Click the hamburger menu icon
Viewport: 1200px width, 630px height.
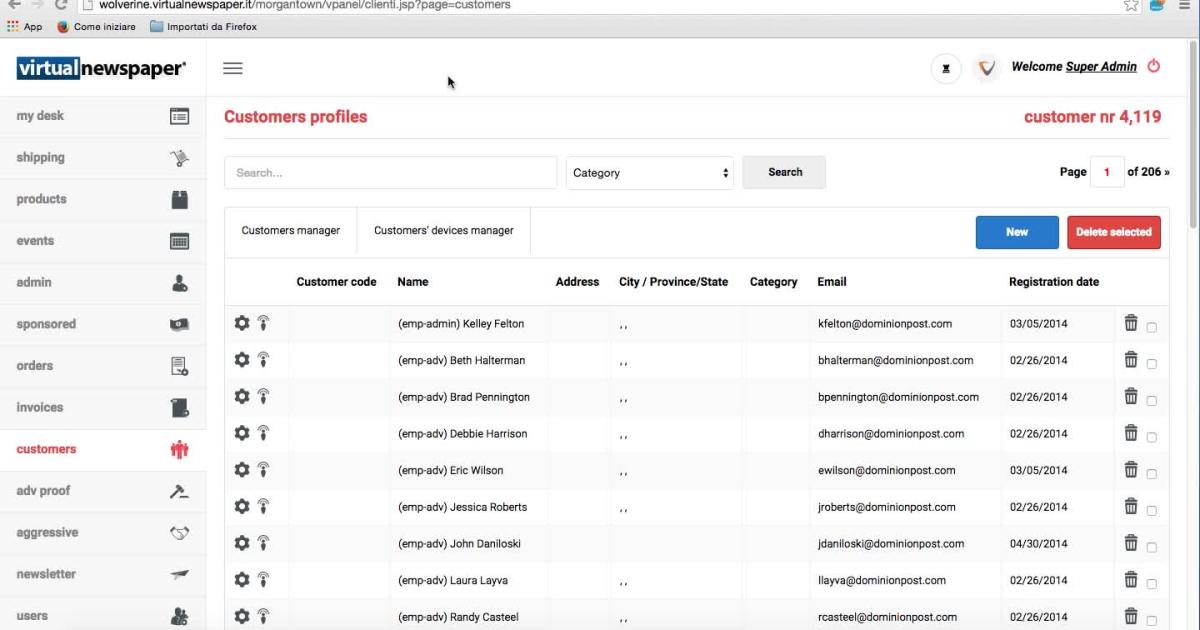[233, 68]
